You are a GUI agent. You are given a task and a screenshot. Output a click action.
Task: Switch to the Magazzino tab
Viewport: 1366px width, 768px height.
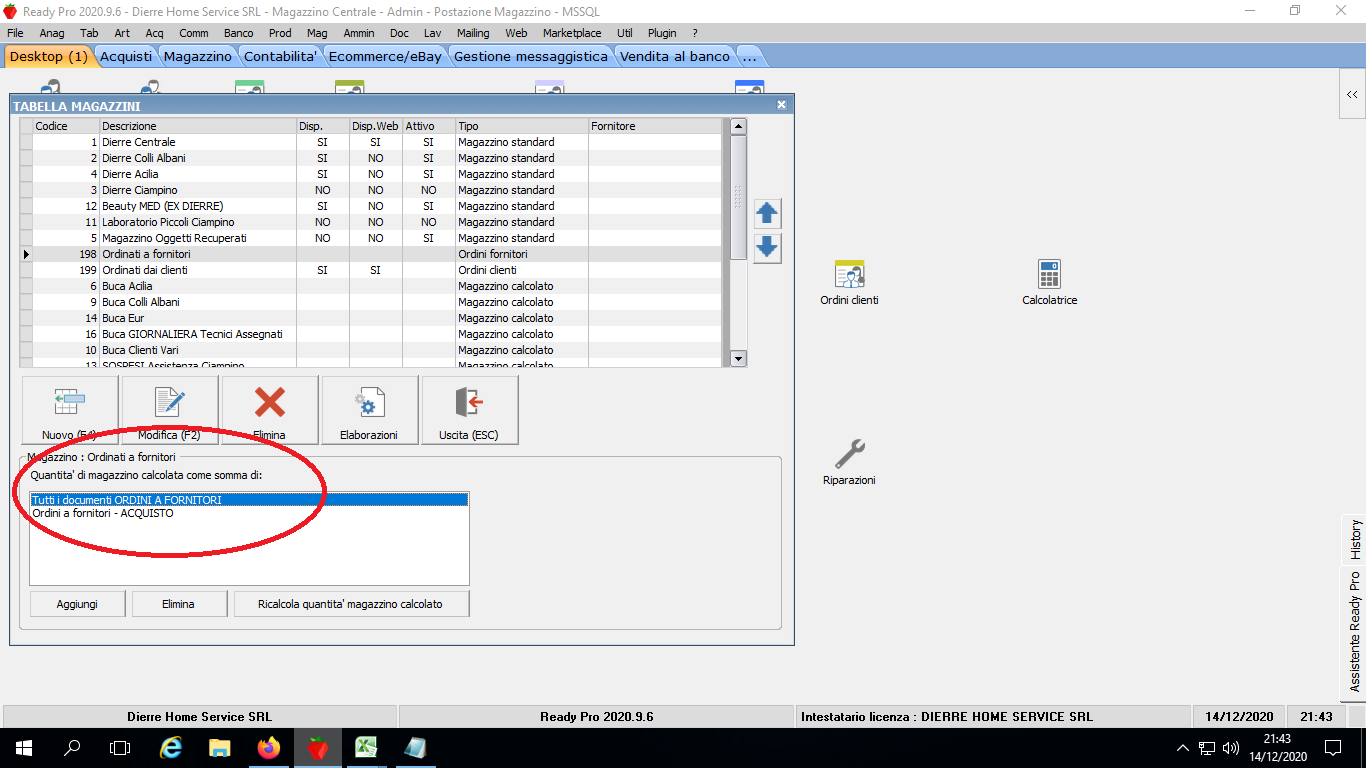tap(198, 57)
